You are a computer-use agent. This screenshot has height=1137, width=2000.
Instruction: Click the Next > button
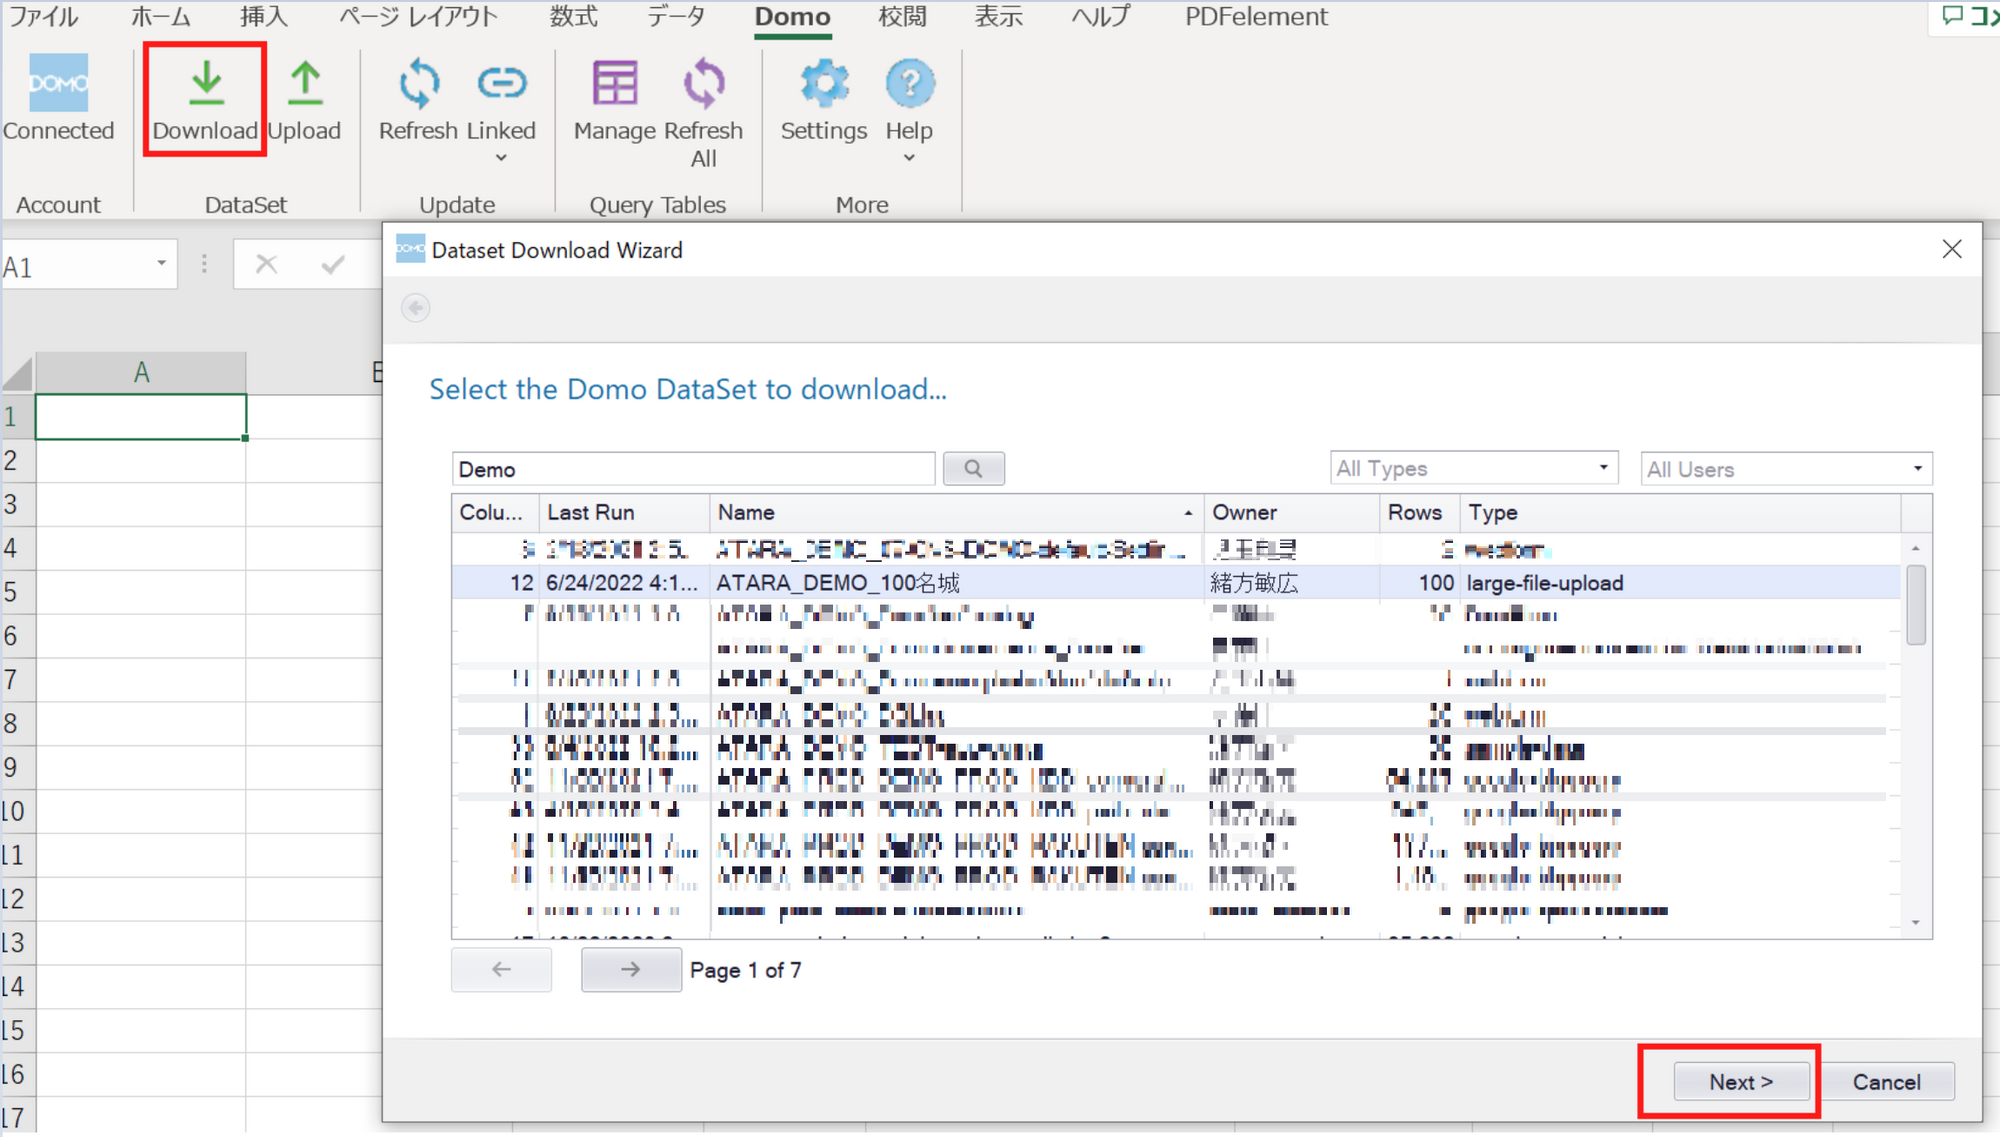point(1740,1081)
